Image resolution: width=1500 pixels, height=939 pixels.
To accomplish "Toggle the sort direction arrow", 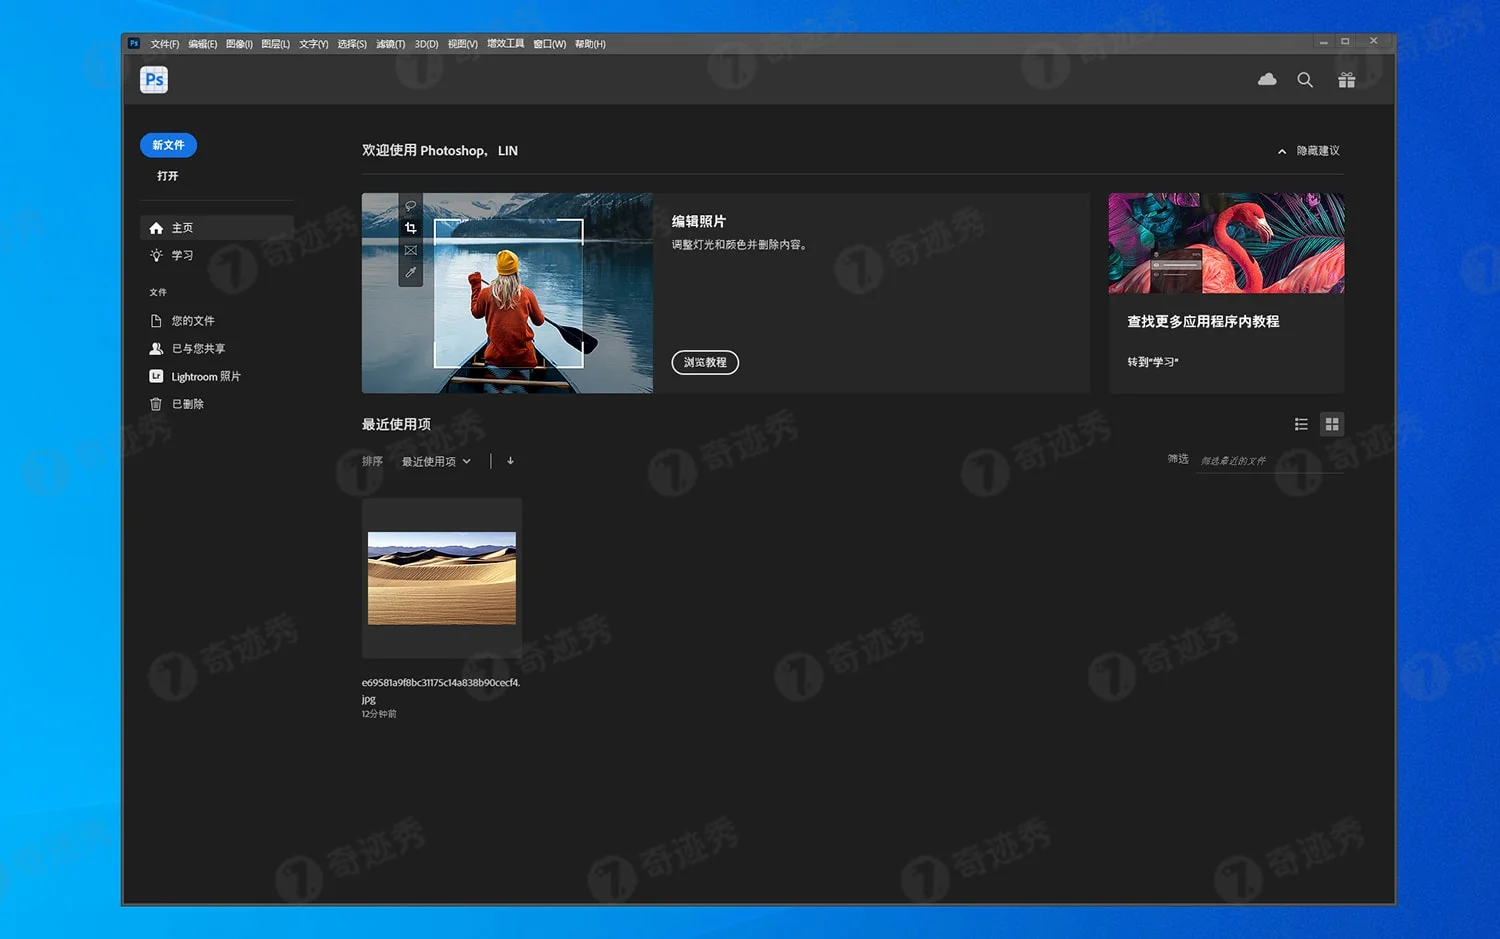I will (510, 461).
